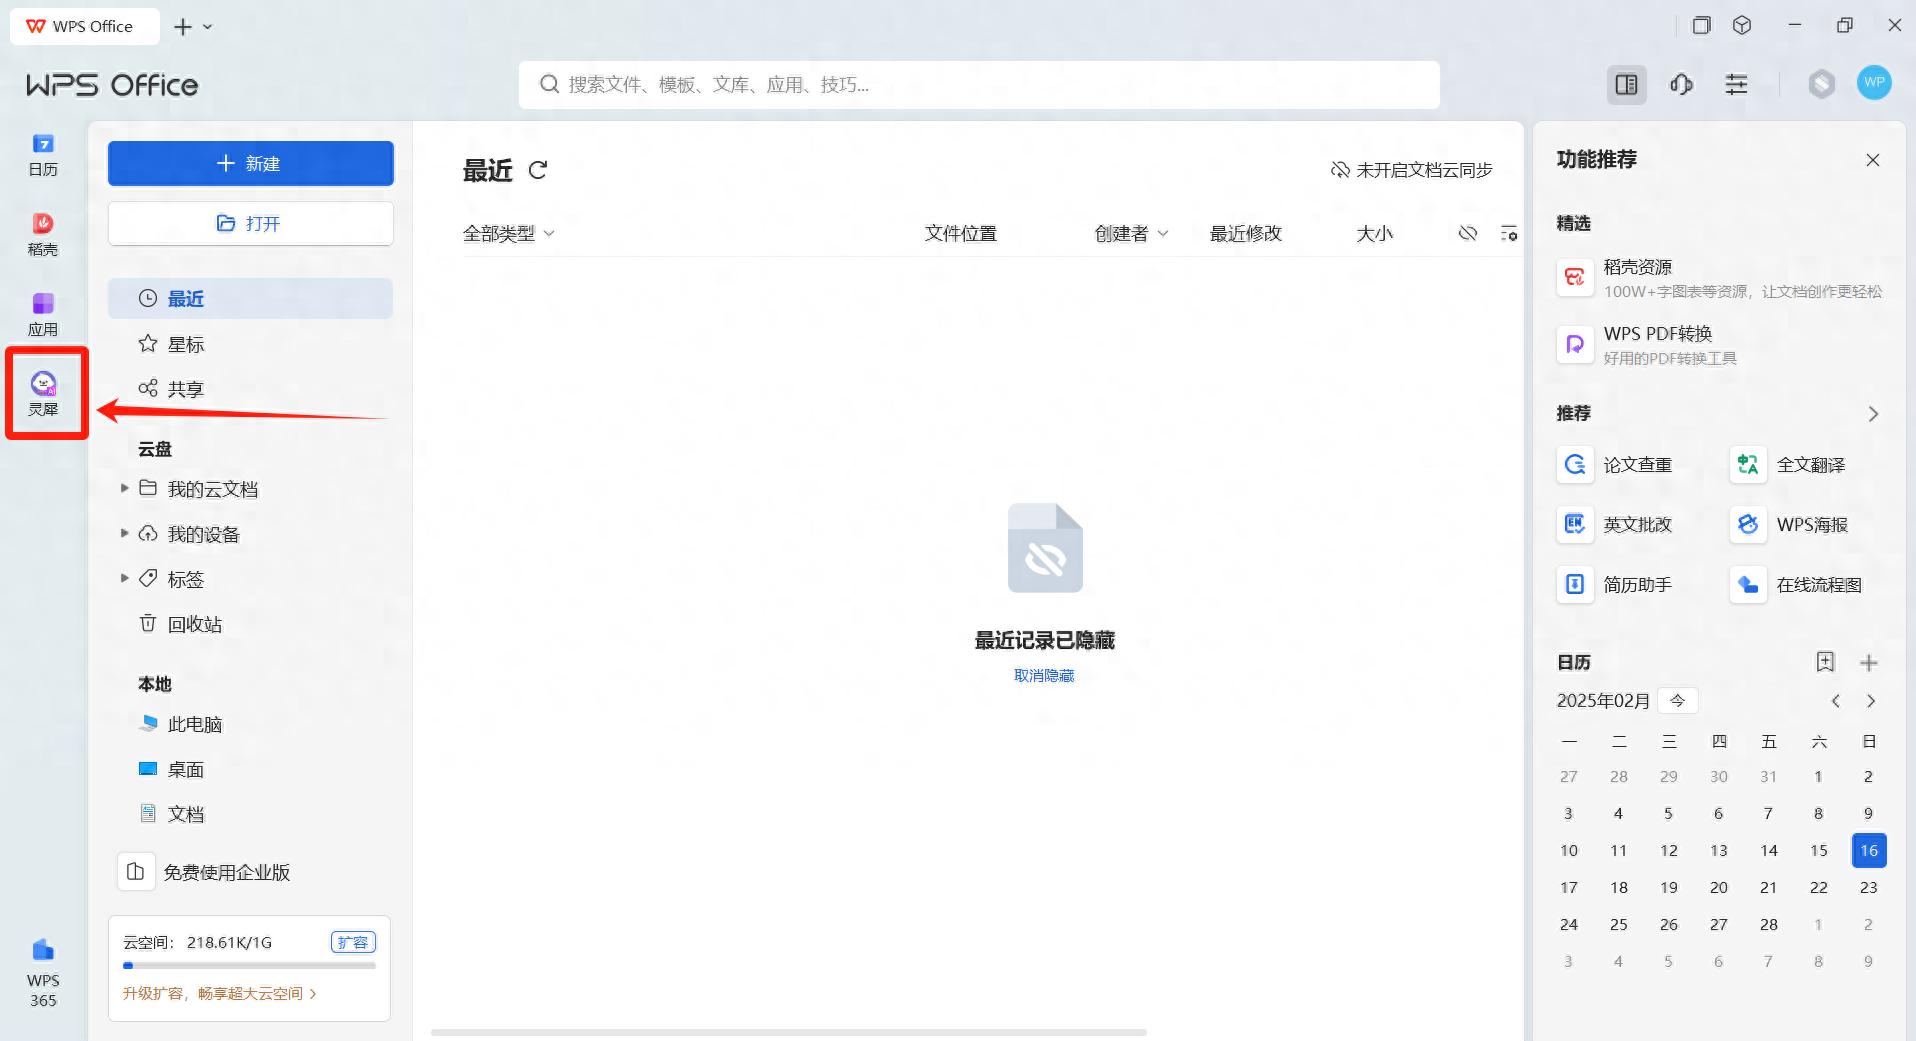The image size is (1916, 1041).
Task: Click the 打开 open file button
Action: tap(250, 223)
